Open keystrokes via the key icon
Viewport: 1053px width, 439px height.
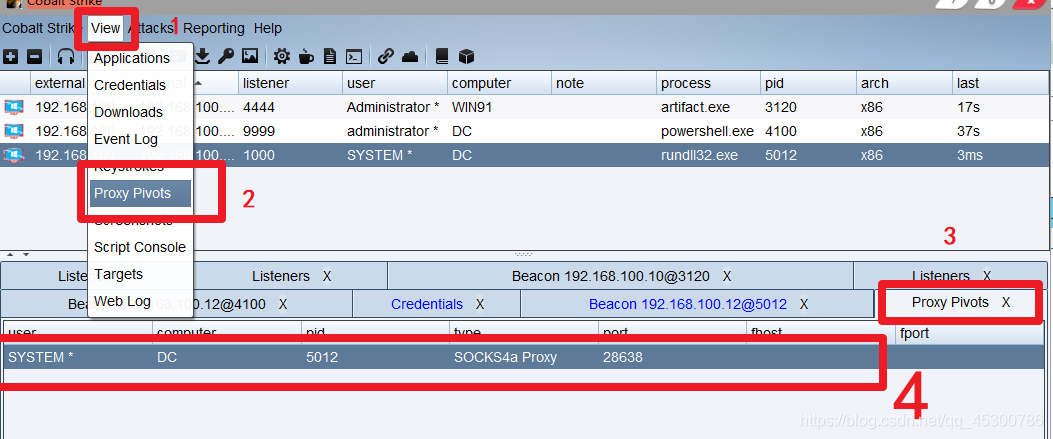pos(226,57)
